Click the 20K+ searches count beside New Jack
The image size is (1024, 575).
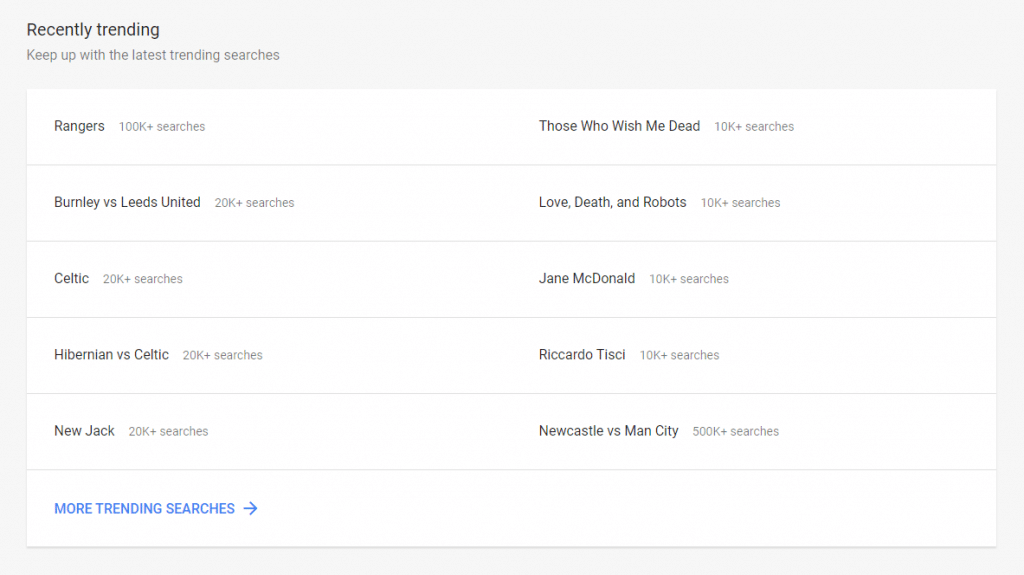click(168, 432)
